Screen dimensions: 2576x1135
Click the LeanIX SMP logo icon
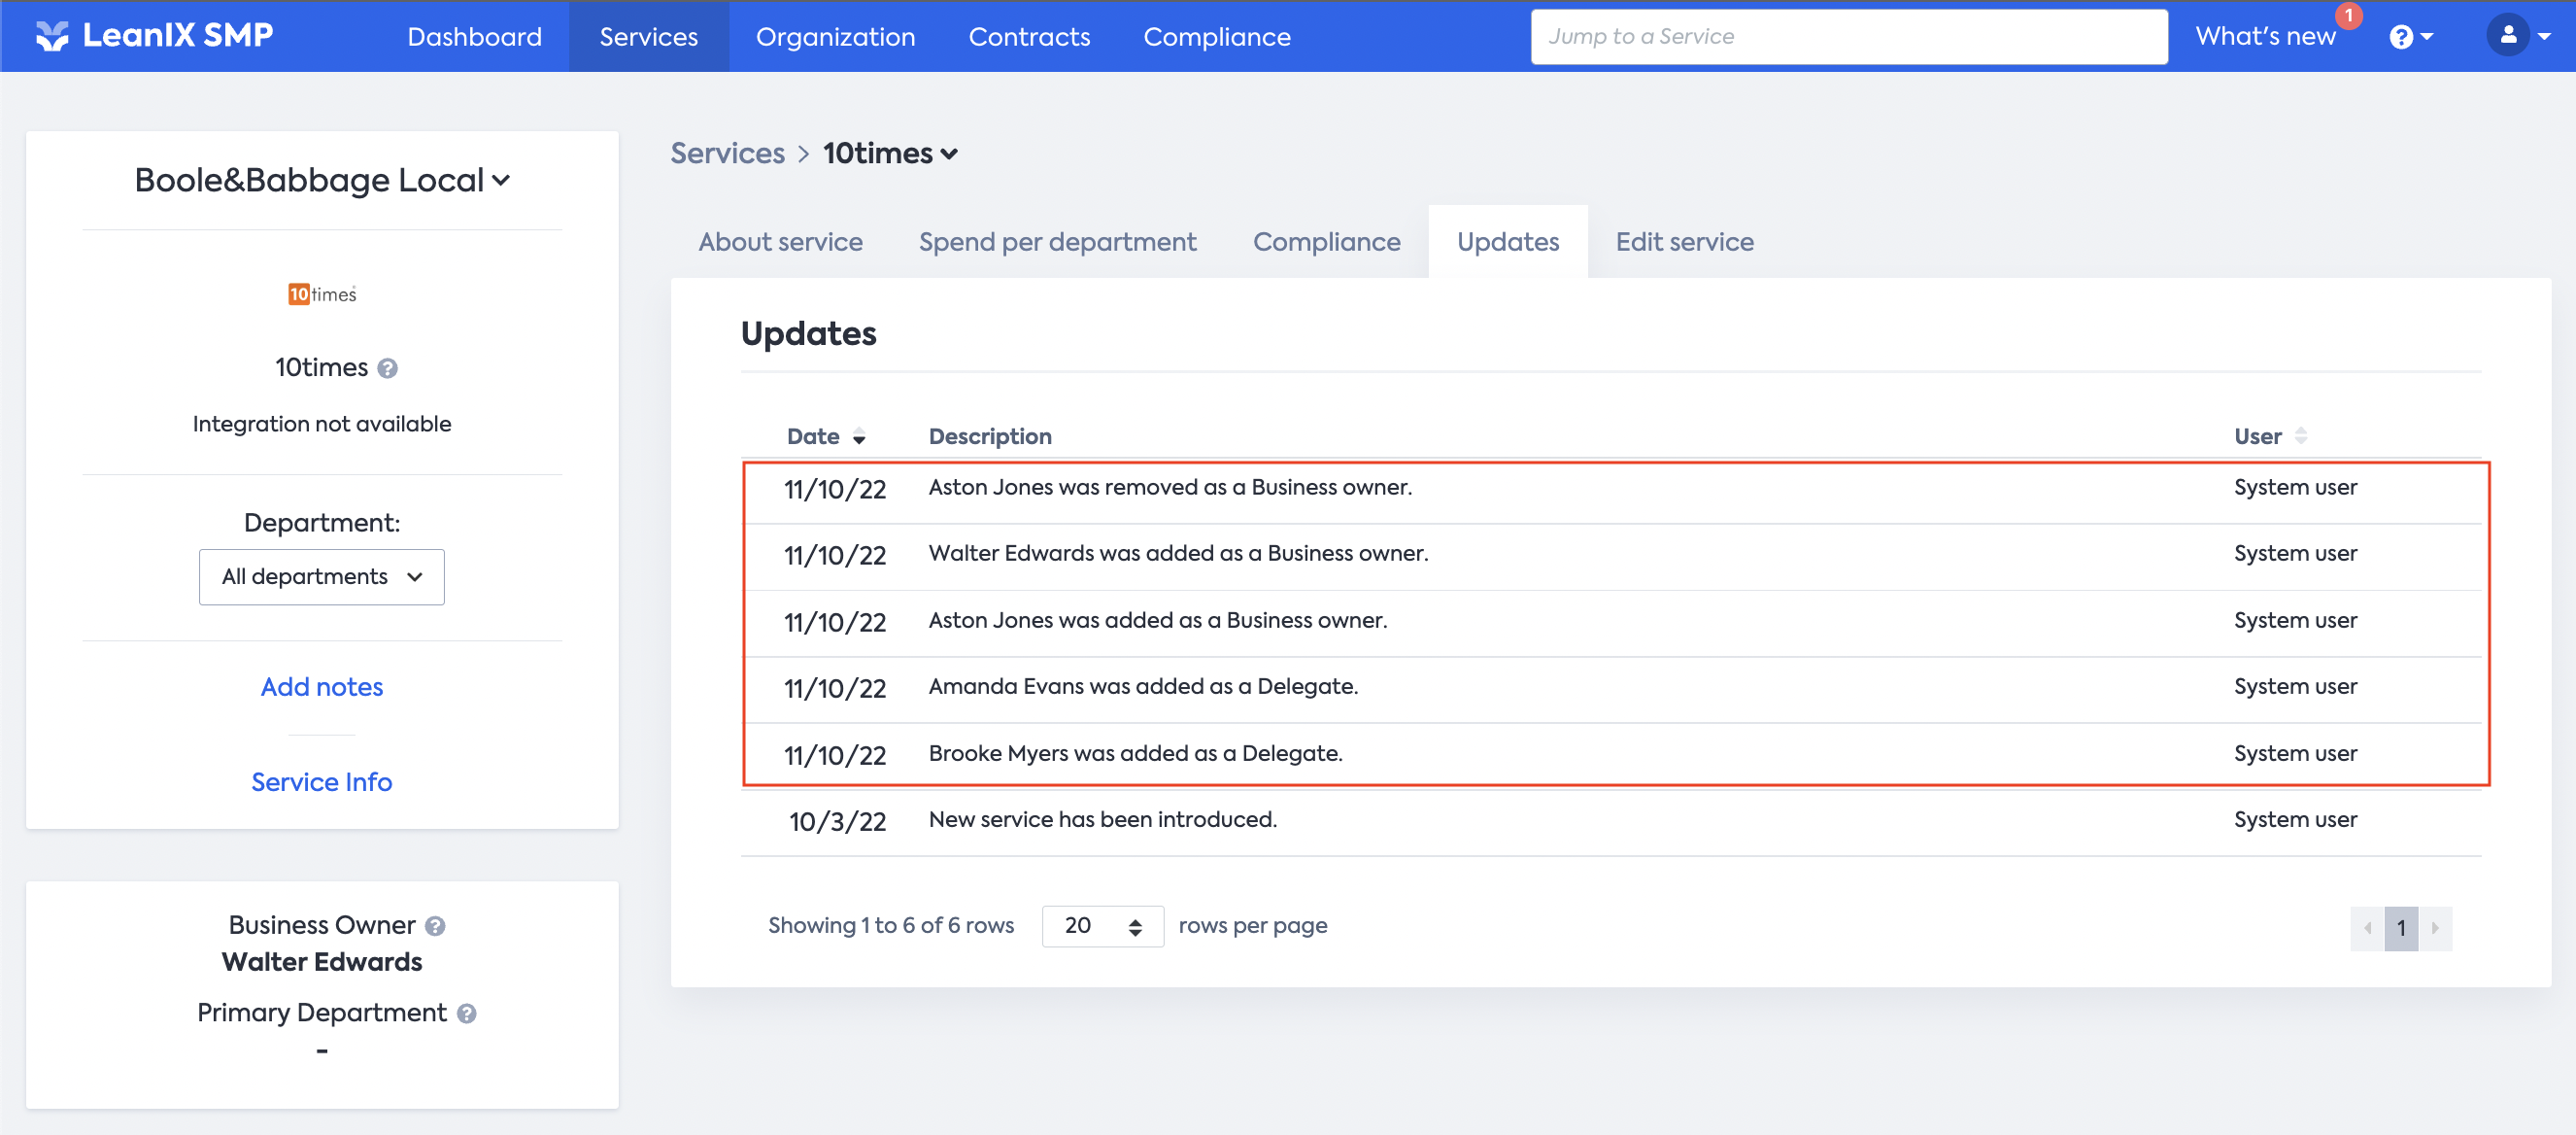tap(52, 36)
